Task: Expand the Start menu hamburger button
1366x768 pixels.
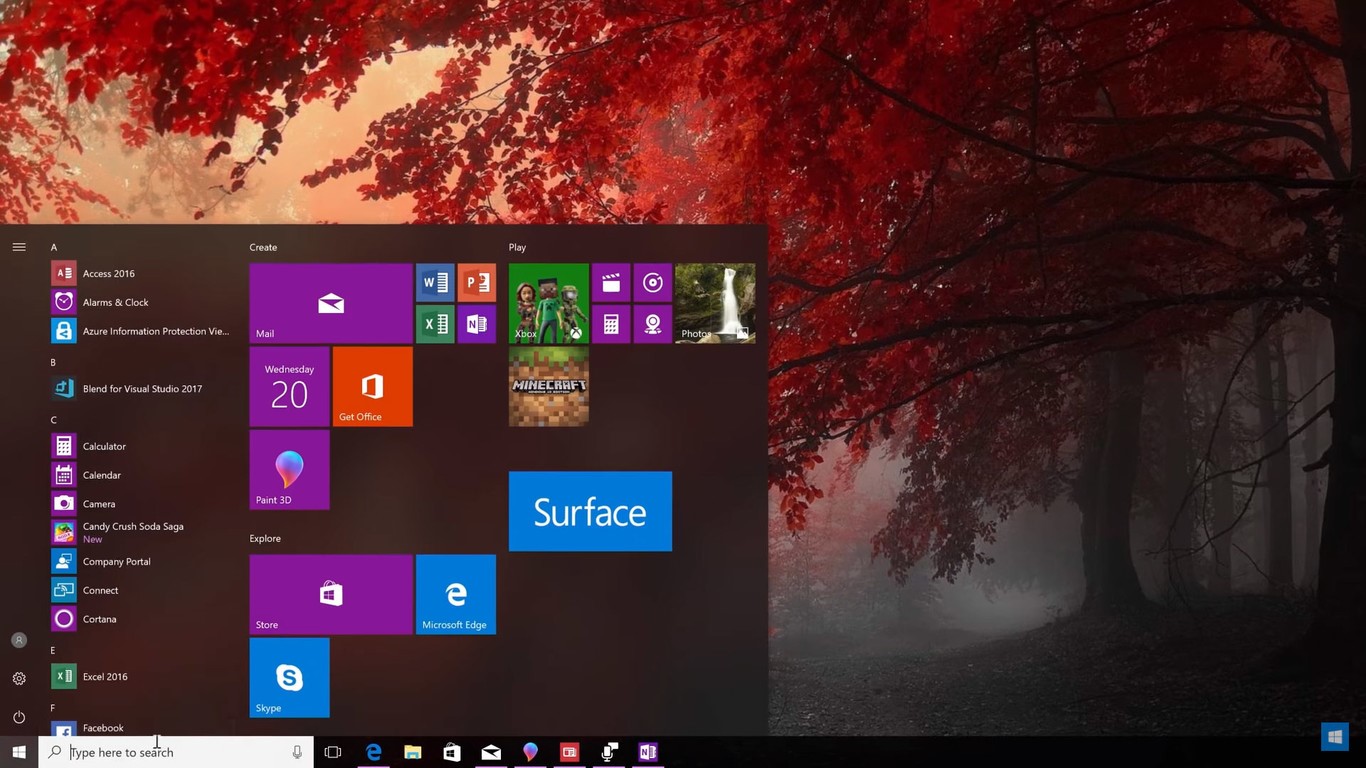Action: 19,247
